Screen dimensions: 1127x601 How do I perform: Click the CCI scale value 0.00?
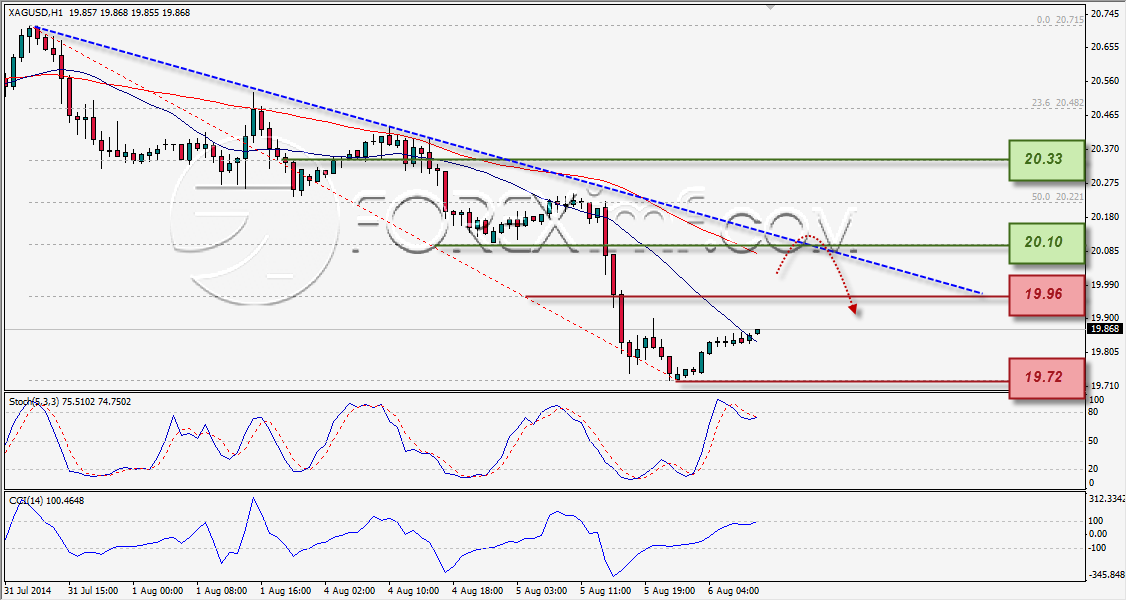1098,533
